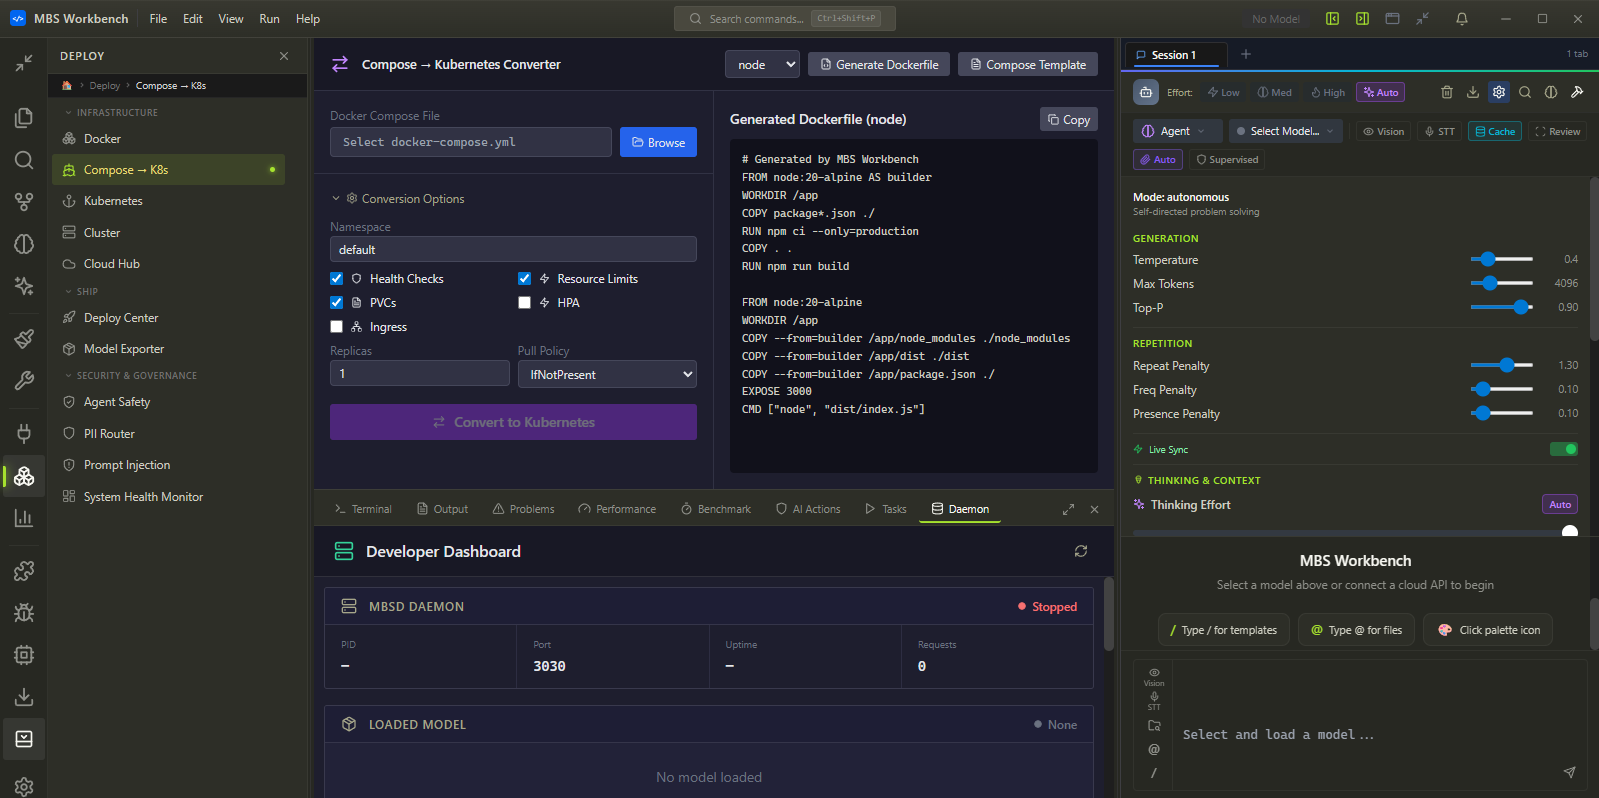
Task: Open the search icon in activity bar
Action: coord(24,160)
